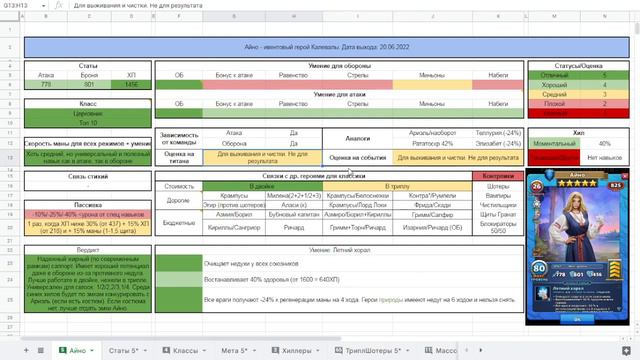The height and width of the screenshot is (360, 640).
Task: Open the Мета 5* tab dropdown arrow
Action: coord(254,351)
